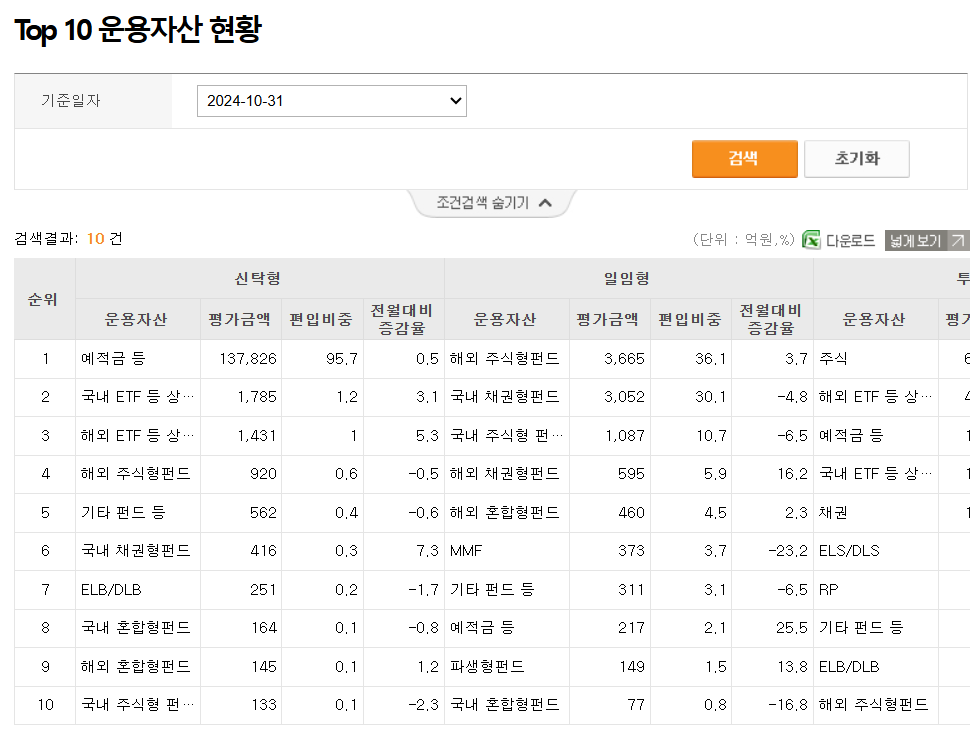Viewport: 976px width, 741px height.
Task: Click 신탁형 전월대비 증감율 header
Action: coord(402,319)
